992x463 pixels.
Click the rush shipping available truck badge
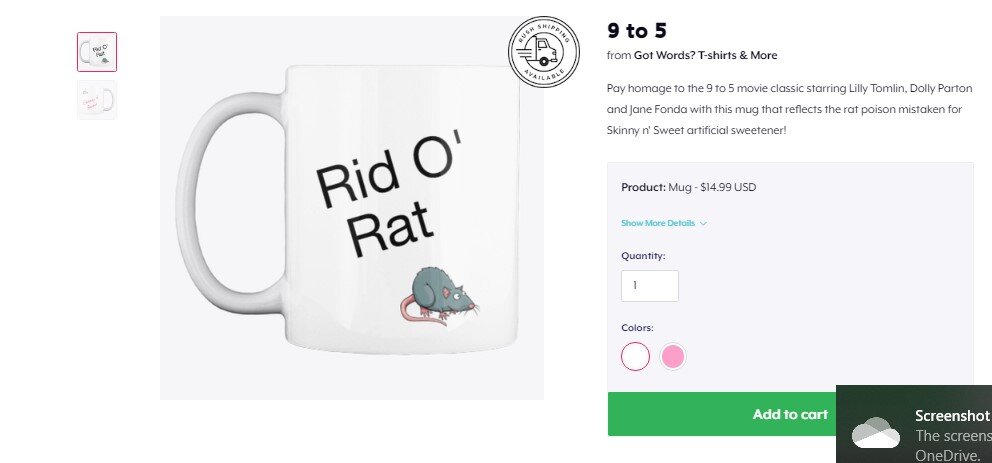[543, 52]
